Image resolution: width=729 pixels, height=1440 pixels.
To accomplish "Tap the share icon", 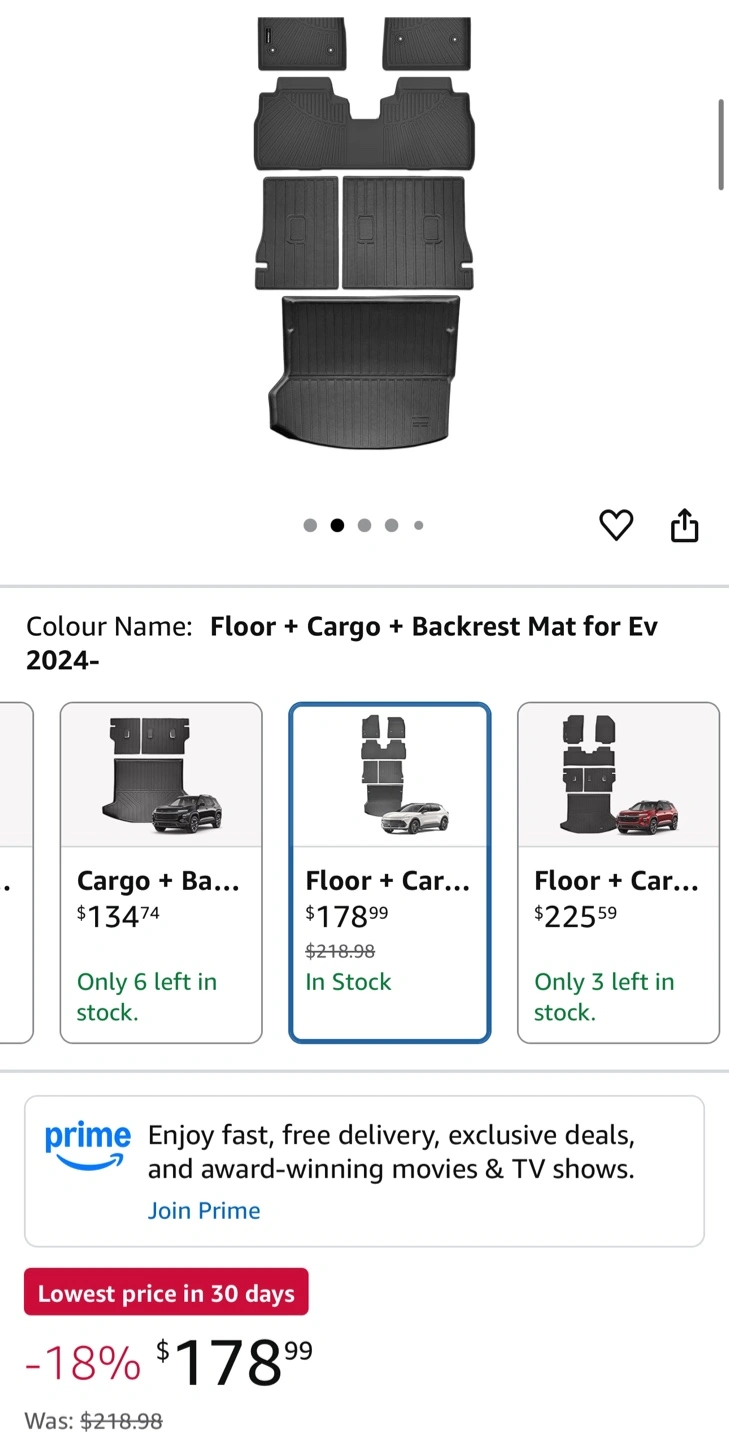I will point(684,525).
